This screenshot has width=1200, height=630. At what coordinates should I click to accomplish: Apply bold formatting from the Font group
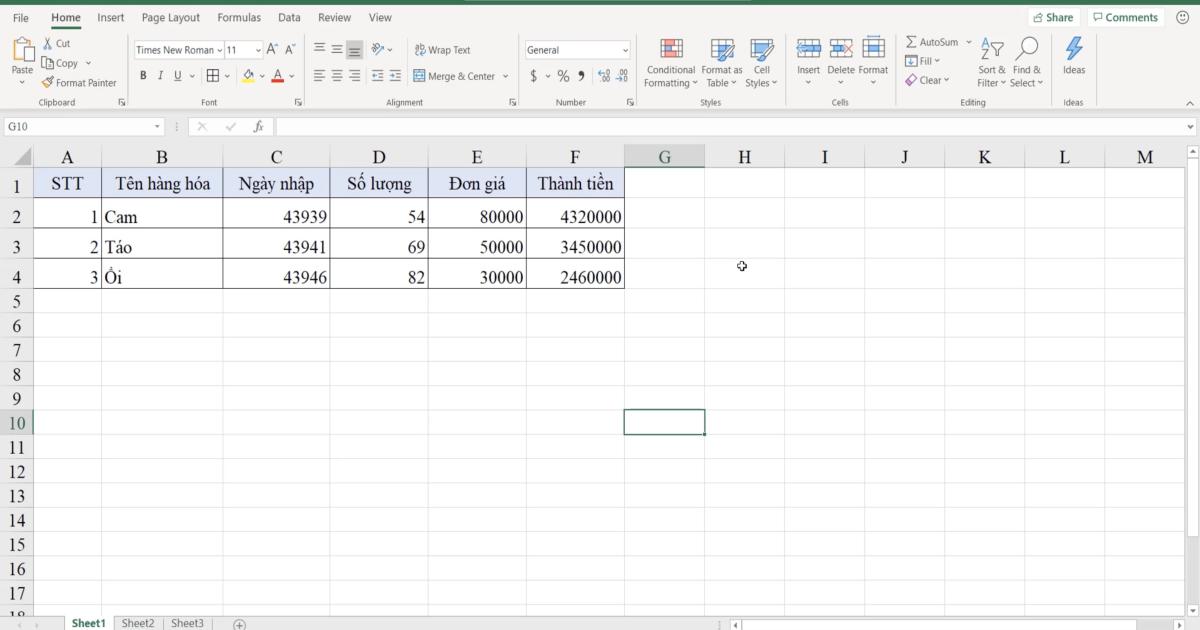click(143, 75)
